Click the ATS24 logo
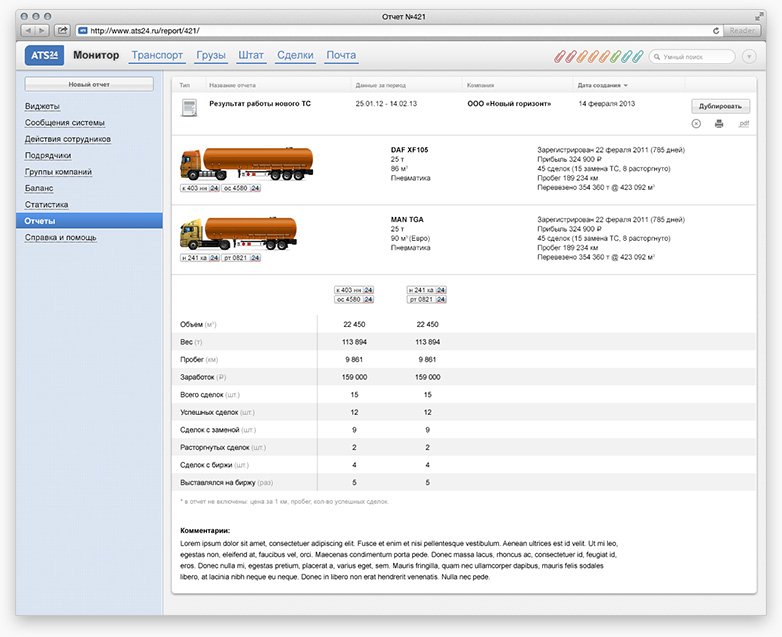The width and height of the screenshot is (782, 637). (44, 55)
